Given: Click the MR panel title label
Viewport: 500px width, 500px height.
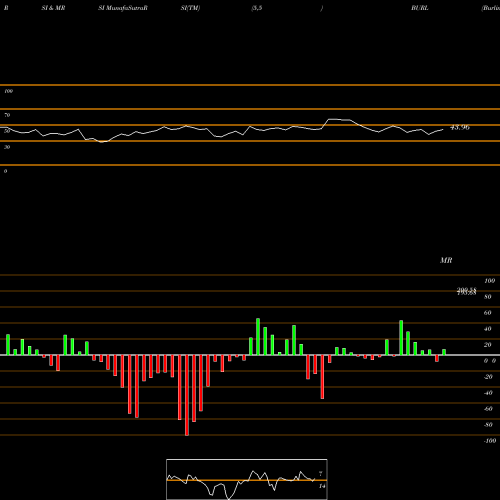Looking at the screenshot, I should tap(446, 260).
